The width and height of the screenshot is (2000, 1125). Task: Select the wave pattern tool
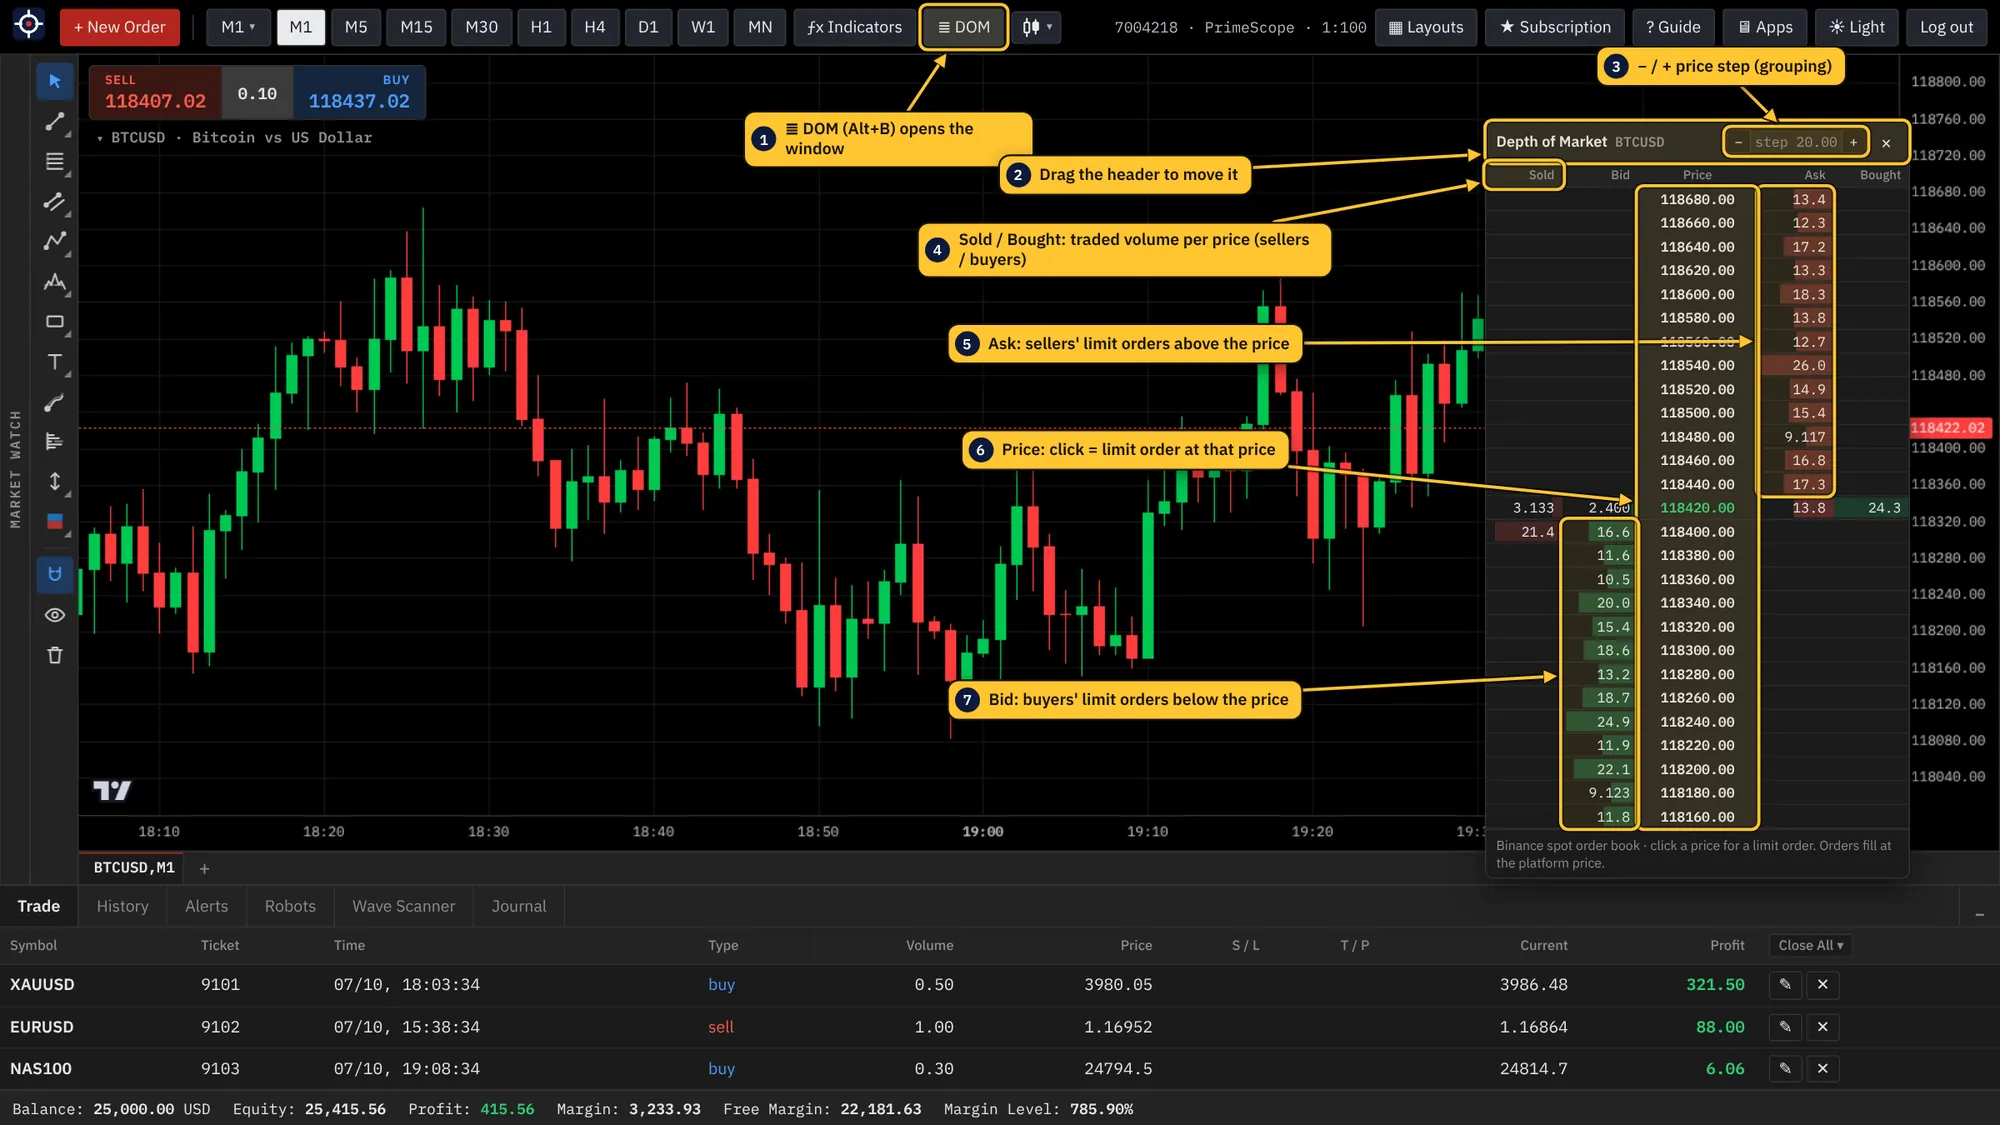click(55, 282)
